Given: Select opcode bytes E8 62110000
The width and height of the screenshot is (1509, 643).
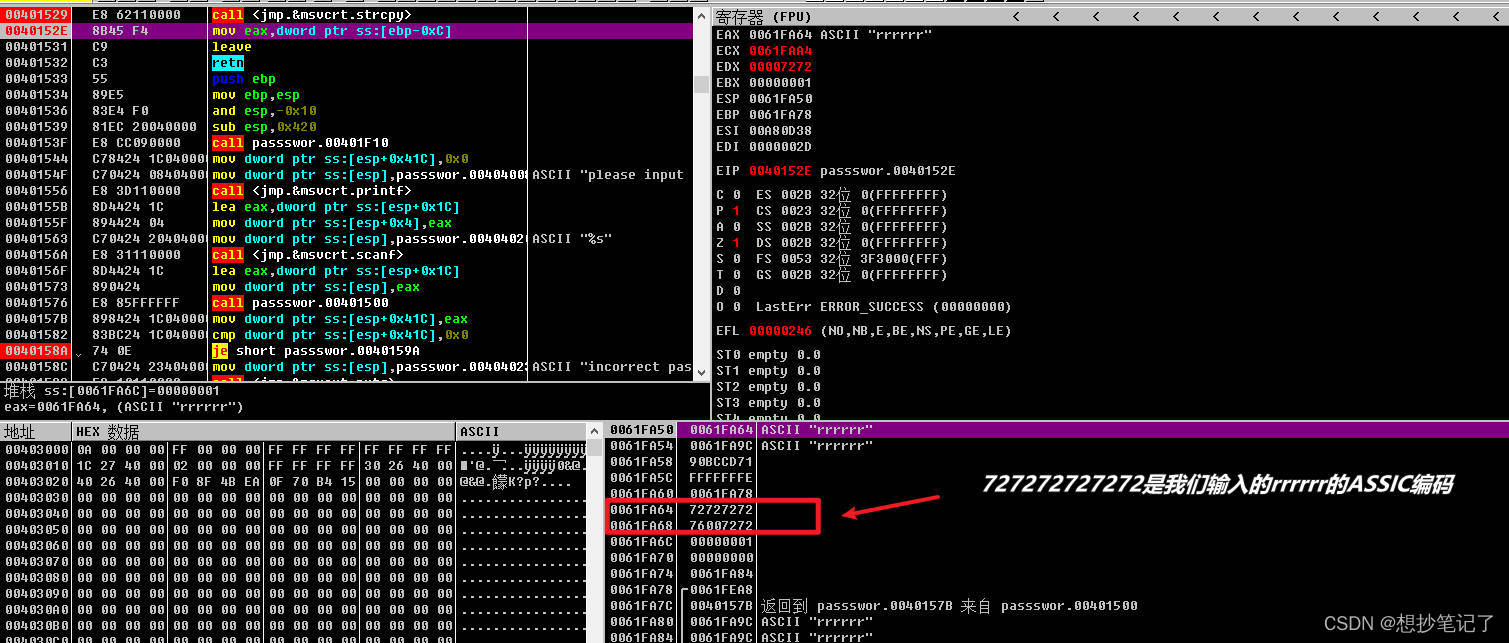Looking at the screenshot, I should pyautogui.click(x=136, y=14).
